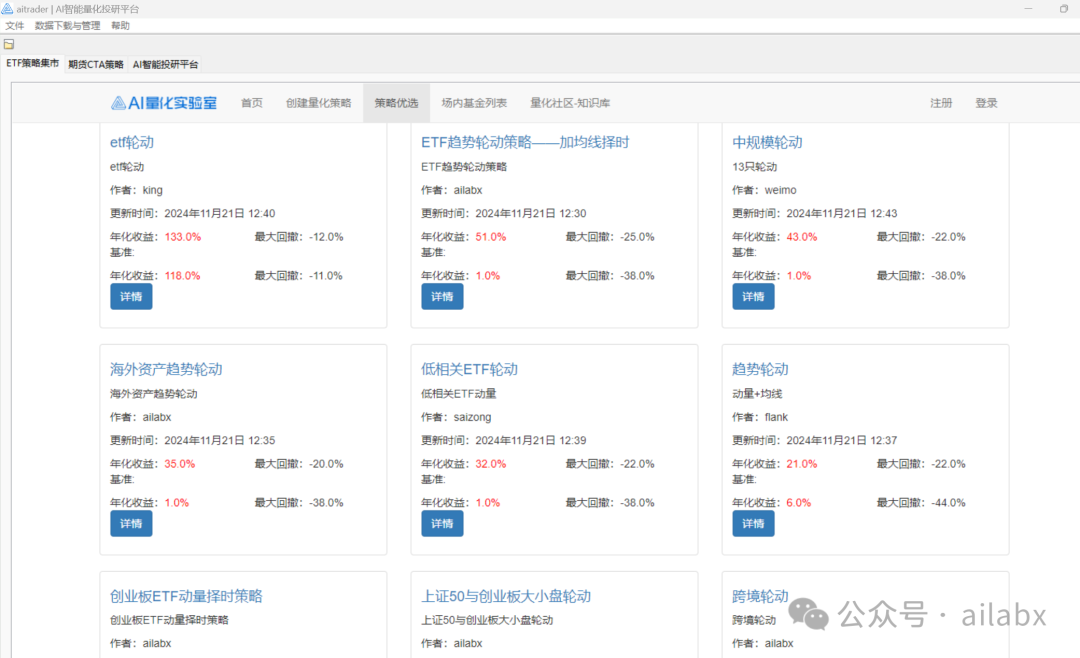Click the 13只轮动 description text
The width and height of the screenshot is (1080, 658).
click(754, 167)
